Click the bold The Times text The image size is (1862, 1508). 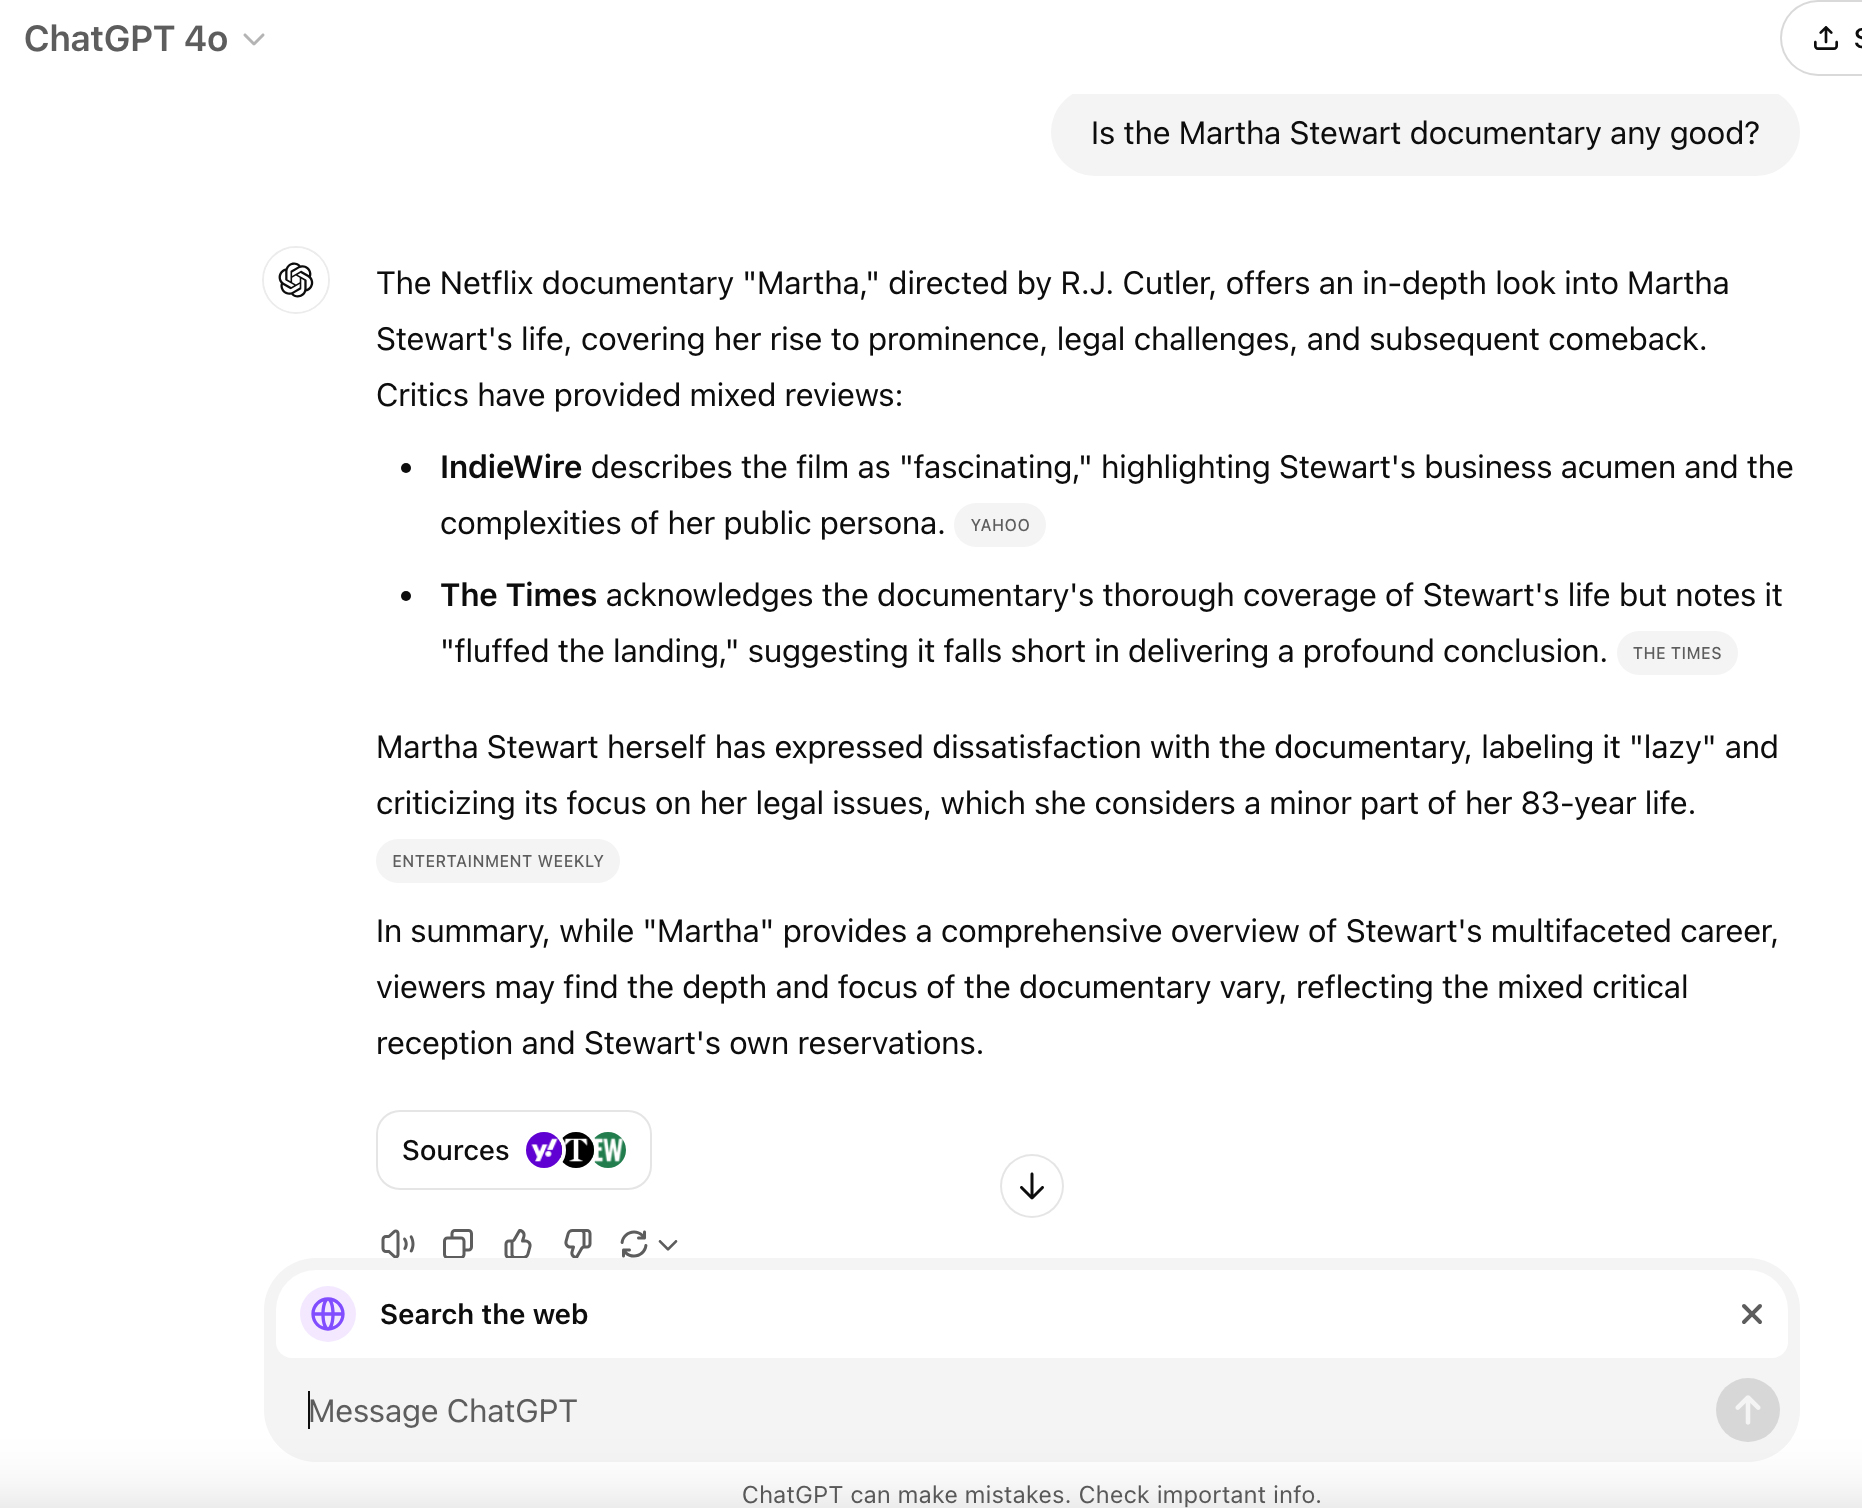[518, 595]
